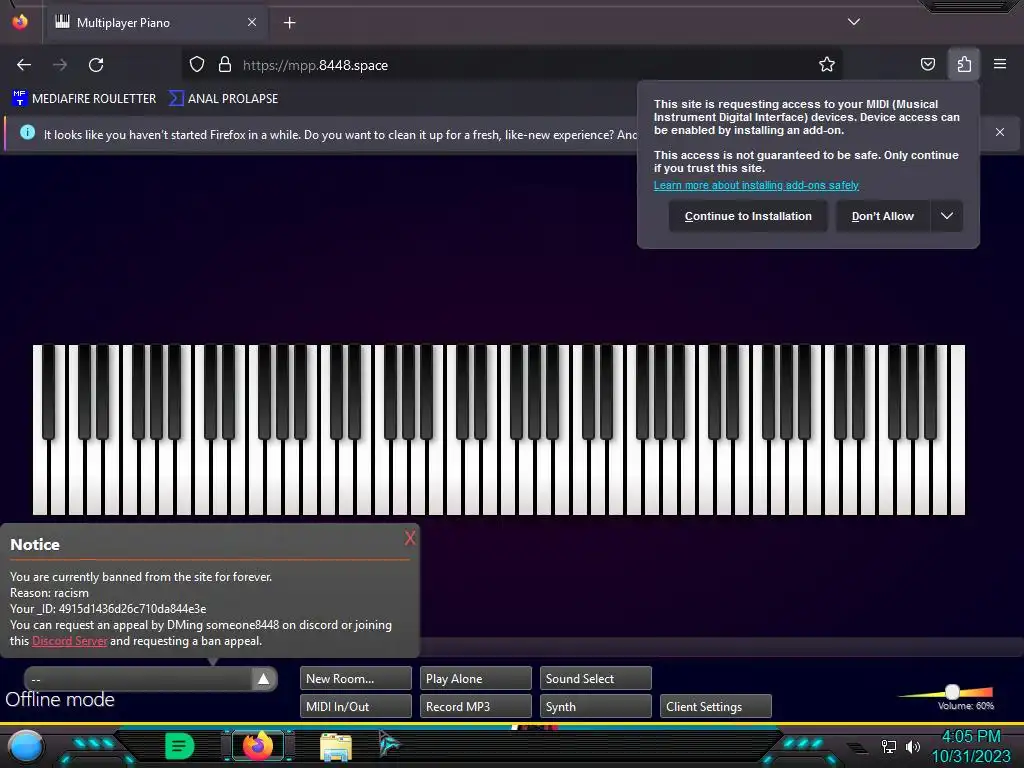
Task: Expand the list all tabs chevron
Action: (x=854, y=22)
